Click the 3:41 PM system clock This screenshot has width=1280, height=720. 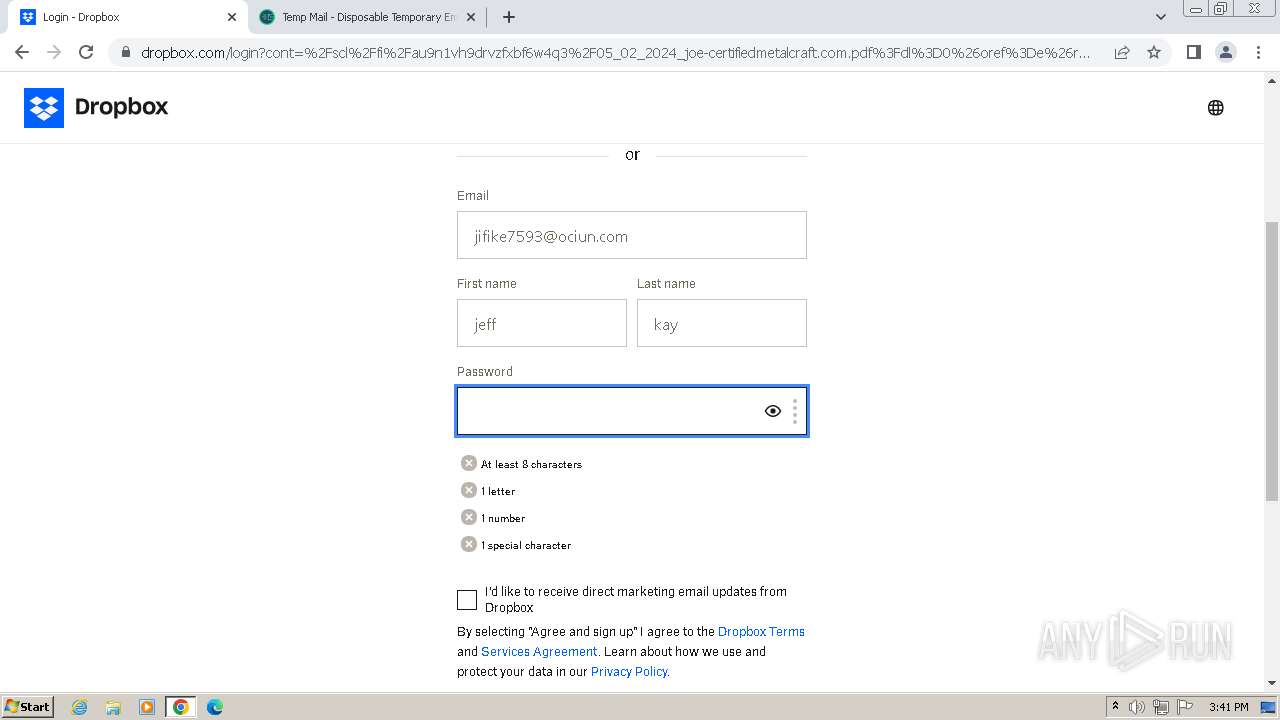pos(1229,707)
